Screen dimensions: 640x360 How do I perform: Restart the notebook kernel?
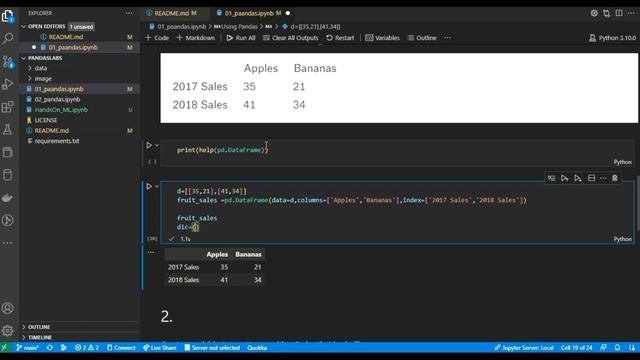340,38
